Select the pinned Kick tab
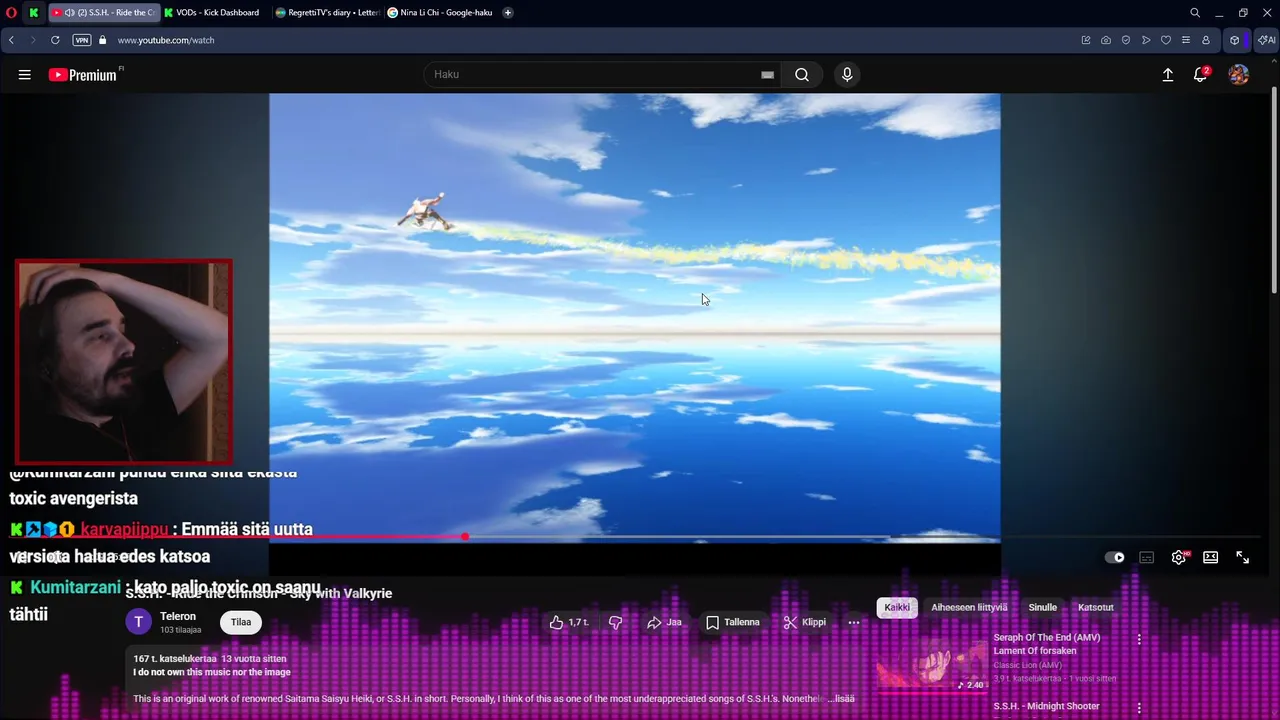The image size is (1280, 720). [34, 13]
